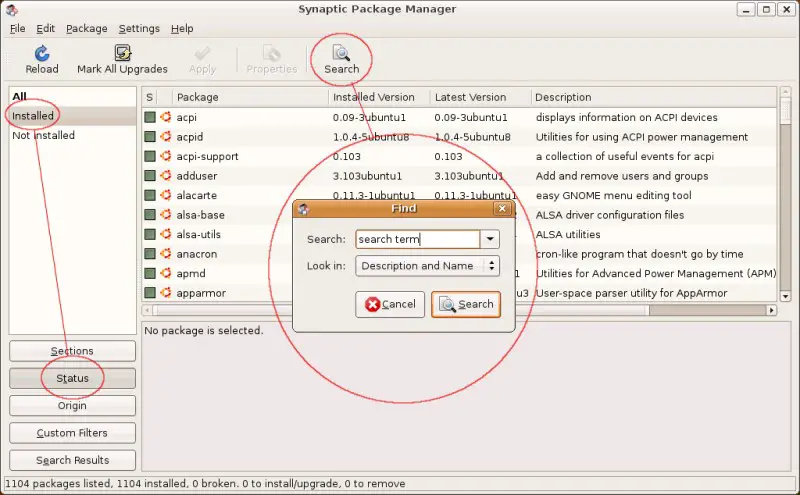This screenshot has width=800, height=495.
Task: Click the Ubuntu logo icon beside alsa-base
Action: [165, 215]
